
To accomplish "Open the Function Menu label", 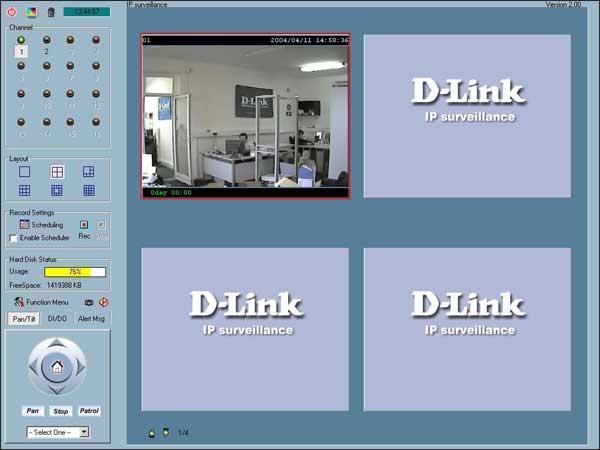I will tap(47, 302).
